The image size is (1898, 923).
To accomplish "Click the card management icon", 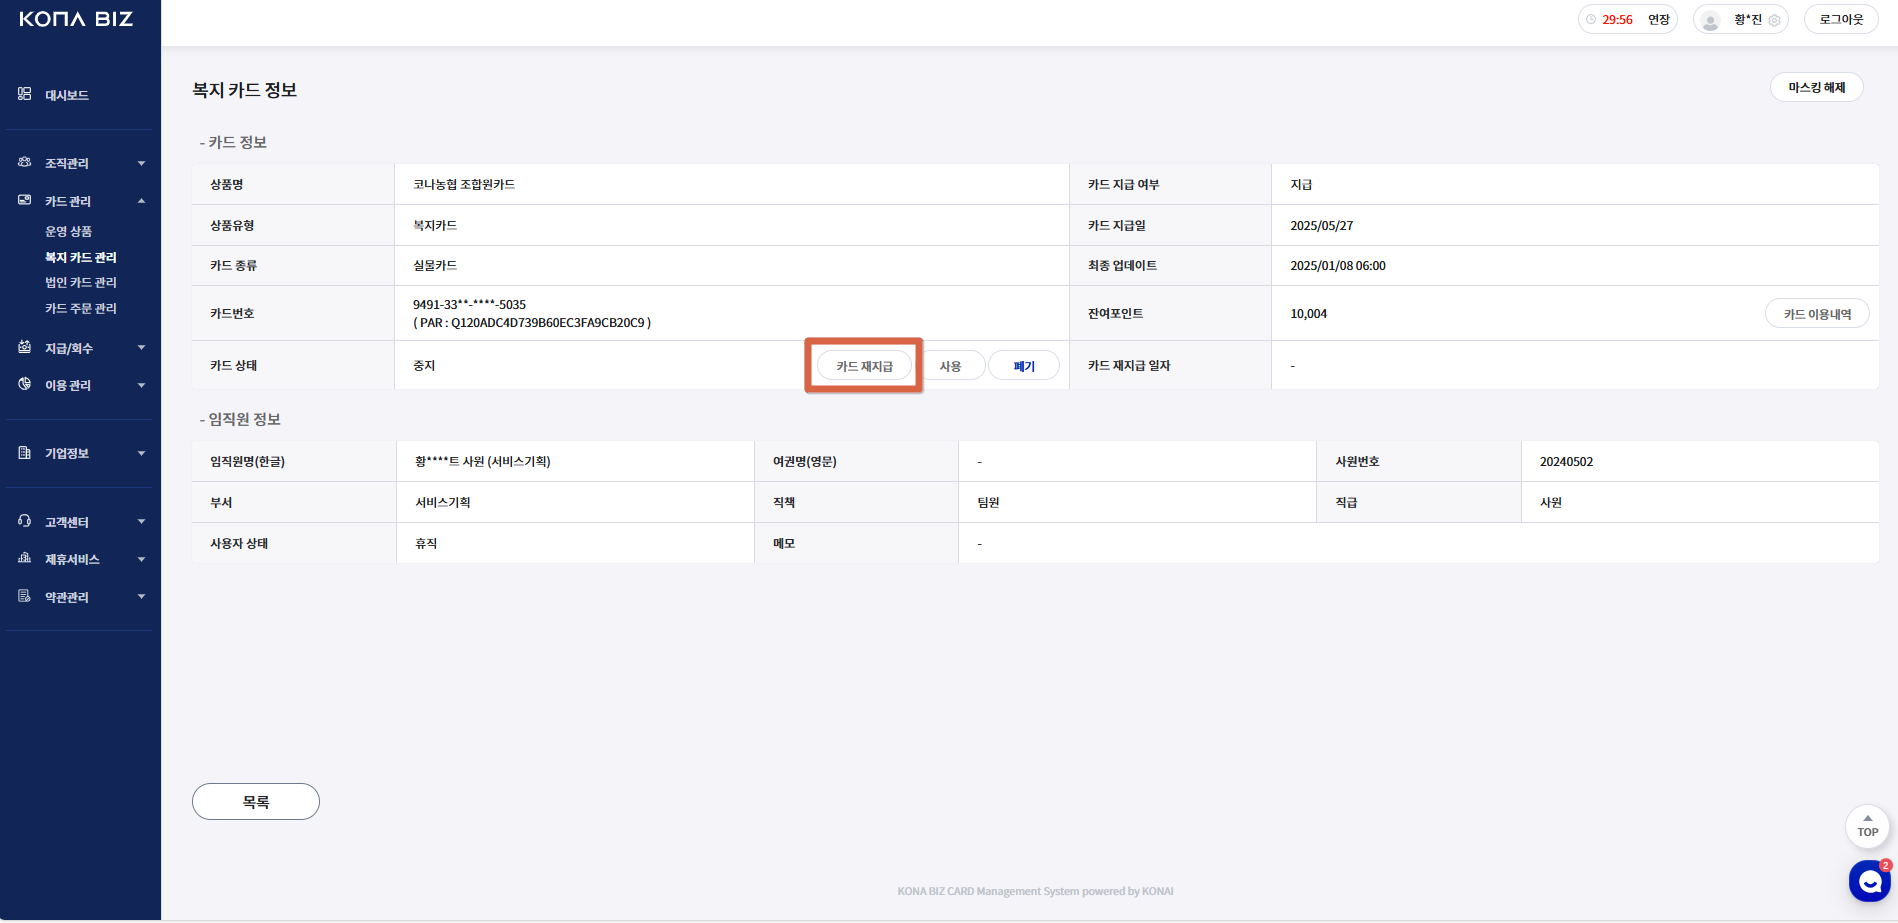I will coord(24,200).
